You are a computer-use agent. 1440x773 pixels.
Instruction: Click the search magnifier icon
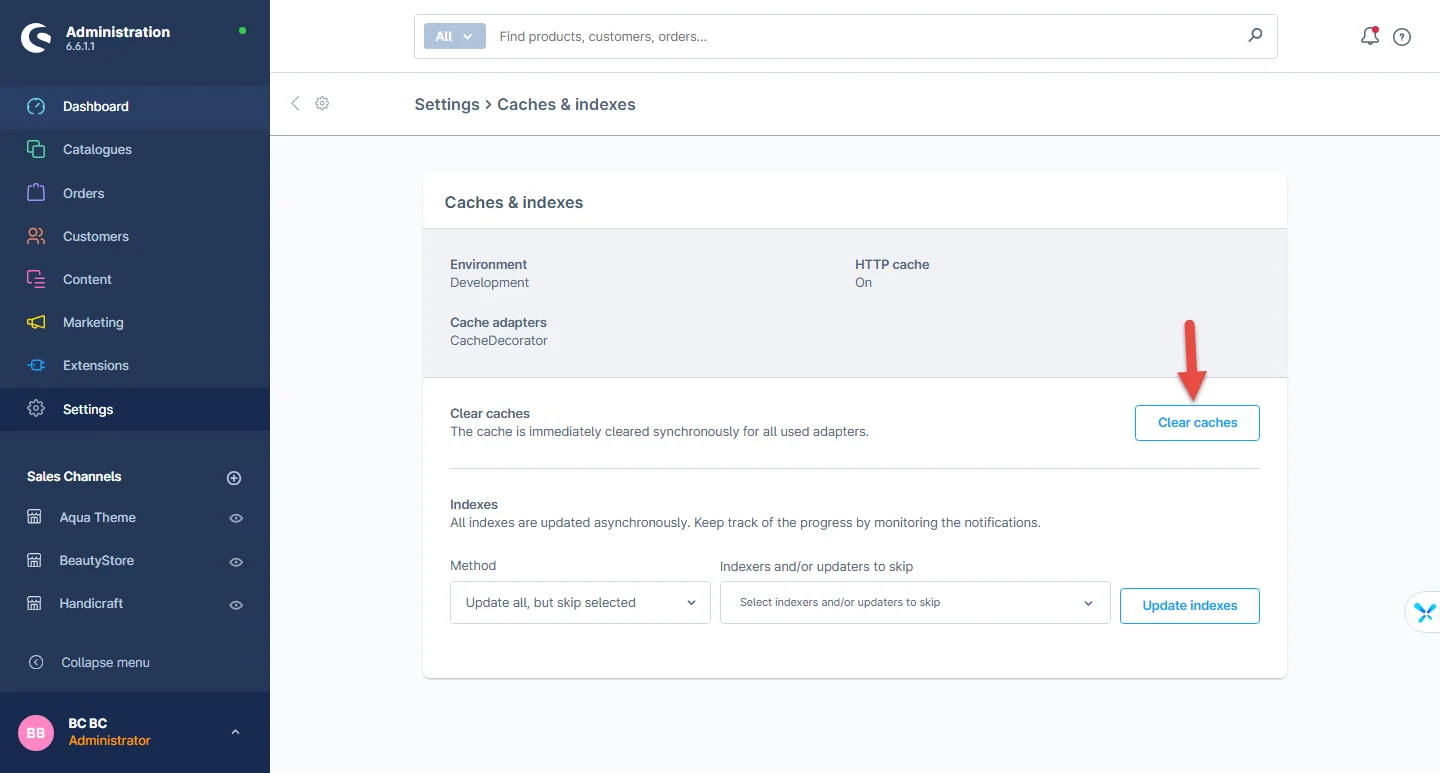tap(1255, 36)
